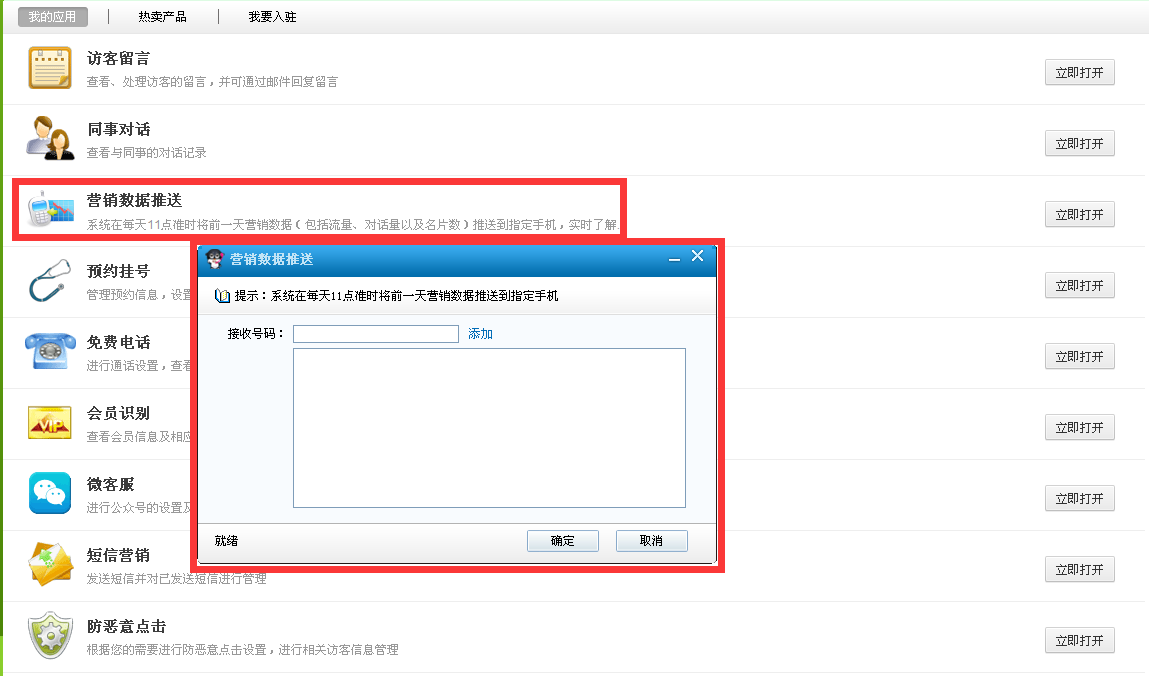Click the 添加 link in dialog
The width and height of the screenshot is (1149, 676).
point(480,334)
